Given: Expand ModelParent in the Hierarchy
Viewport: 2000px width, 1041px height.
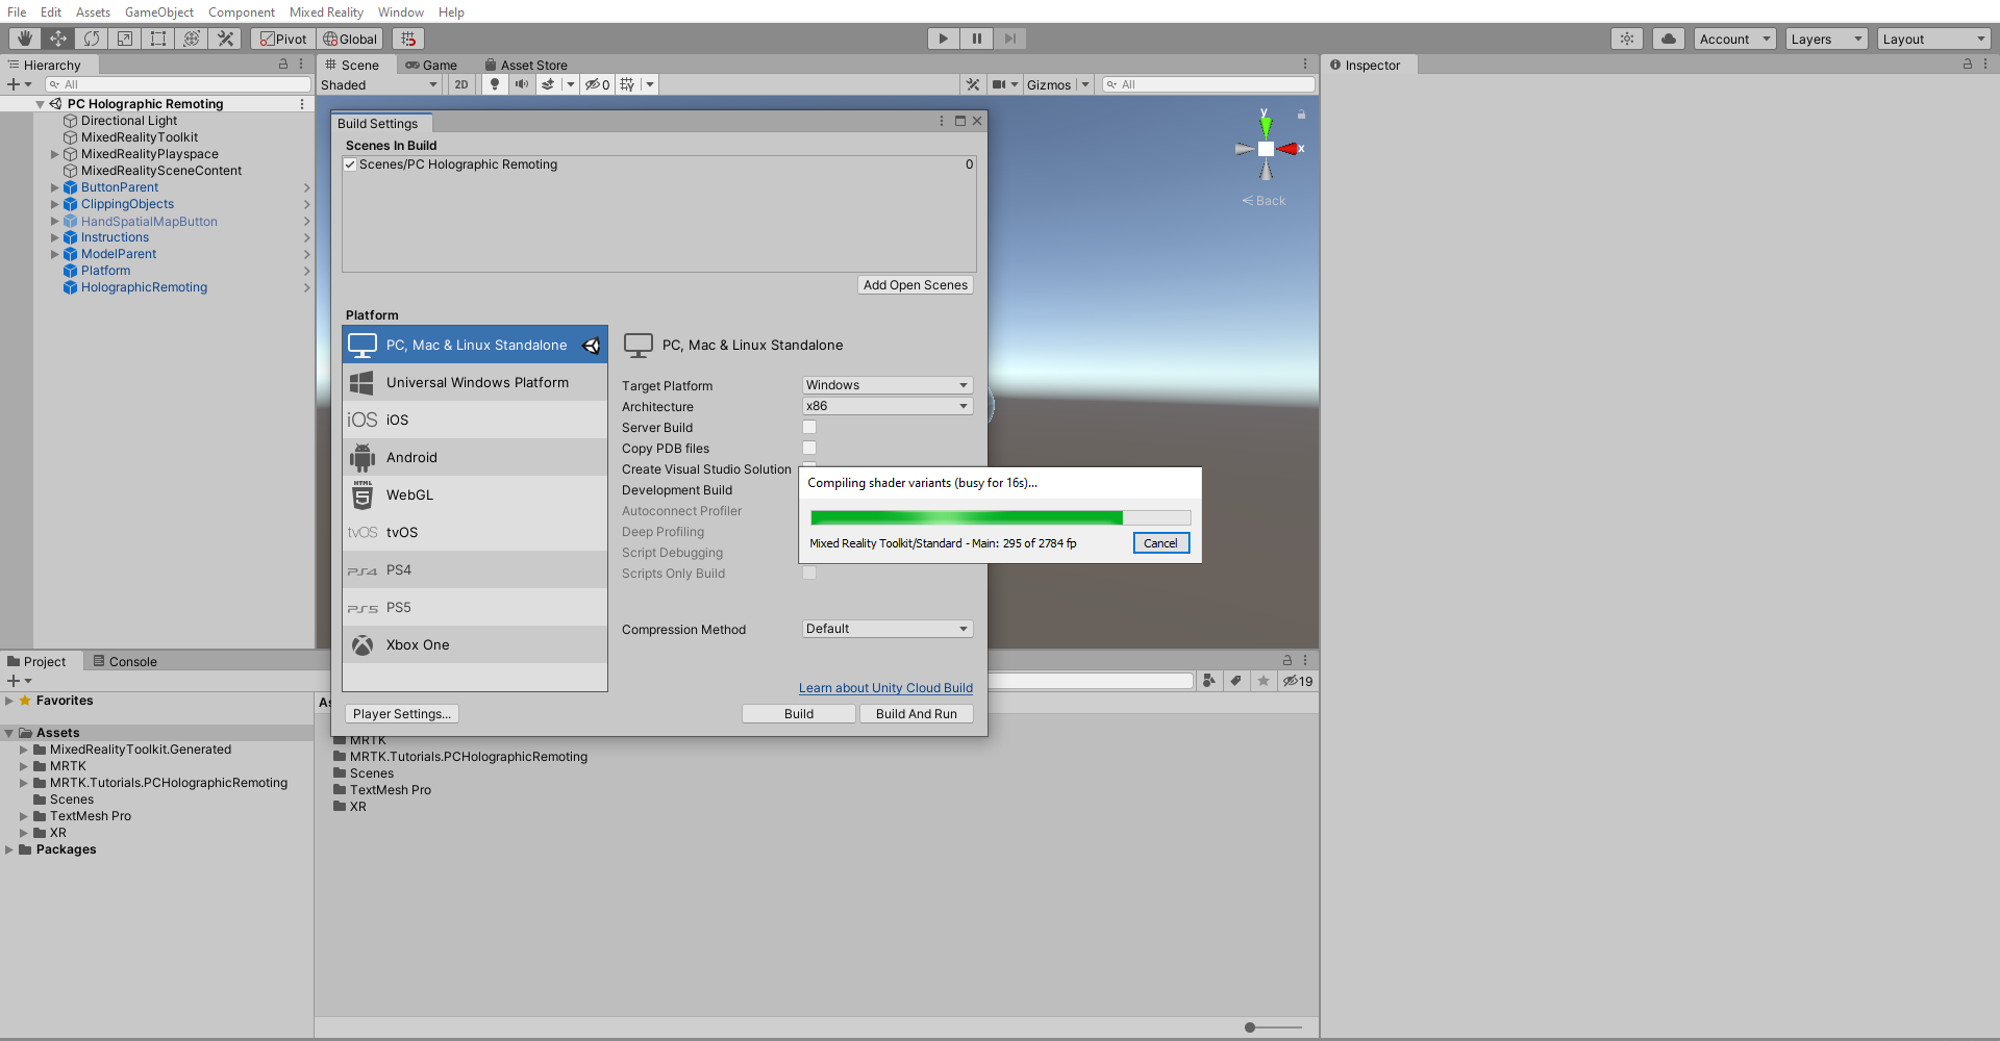Looking at the screenshot, I should [x=54, y=253].
